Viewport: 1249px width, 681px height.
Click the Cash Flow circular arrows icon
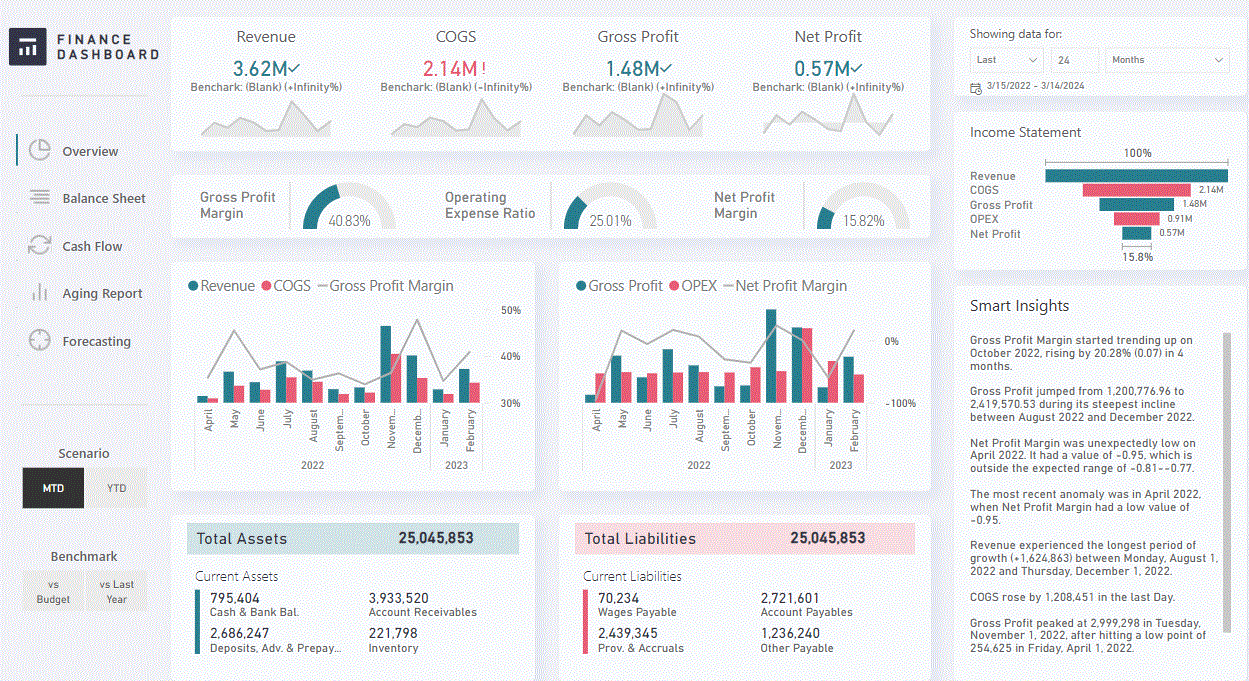click(38, 245)
